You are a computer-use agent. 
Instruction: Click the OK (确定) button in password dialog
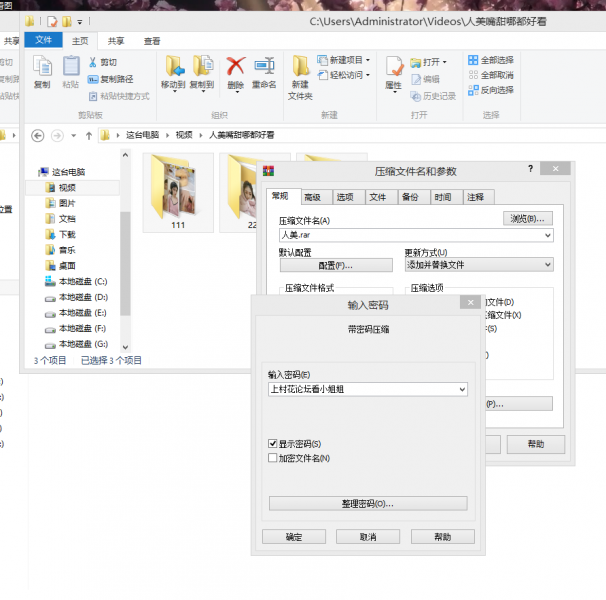(293, 537)
